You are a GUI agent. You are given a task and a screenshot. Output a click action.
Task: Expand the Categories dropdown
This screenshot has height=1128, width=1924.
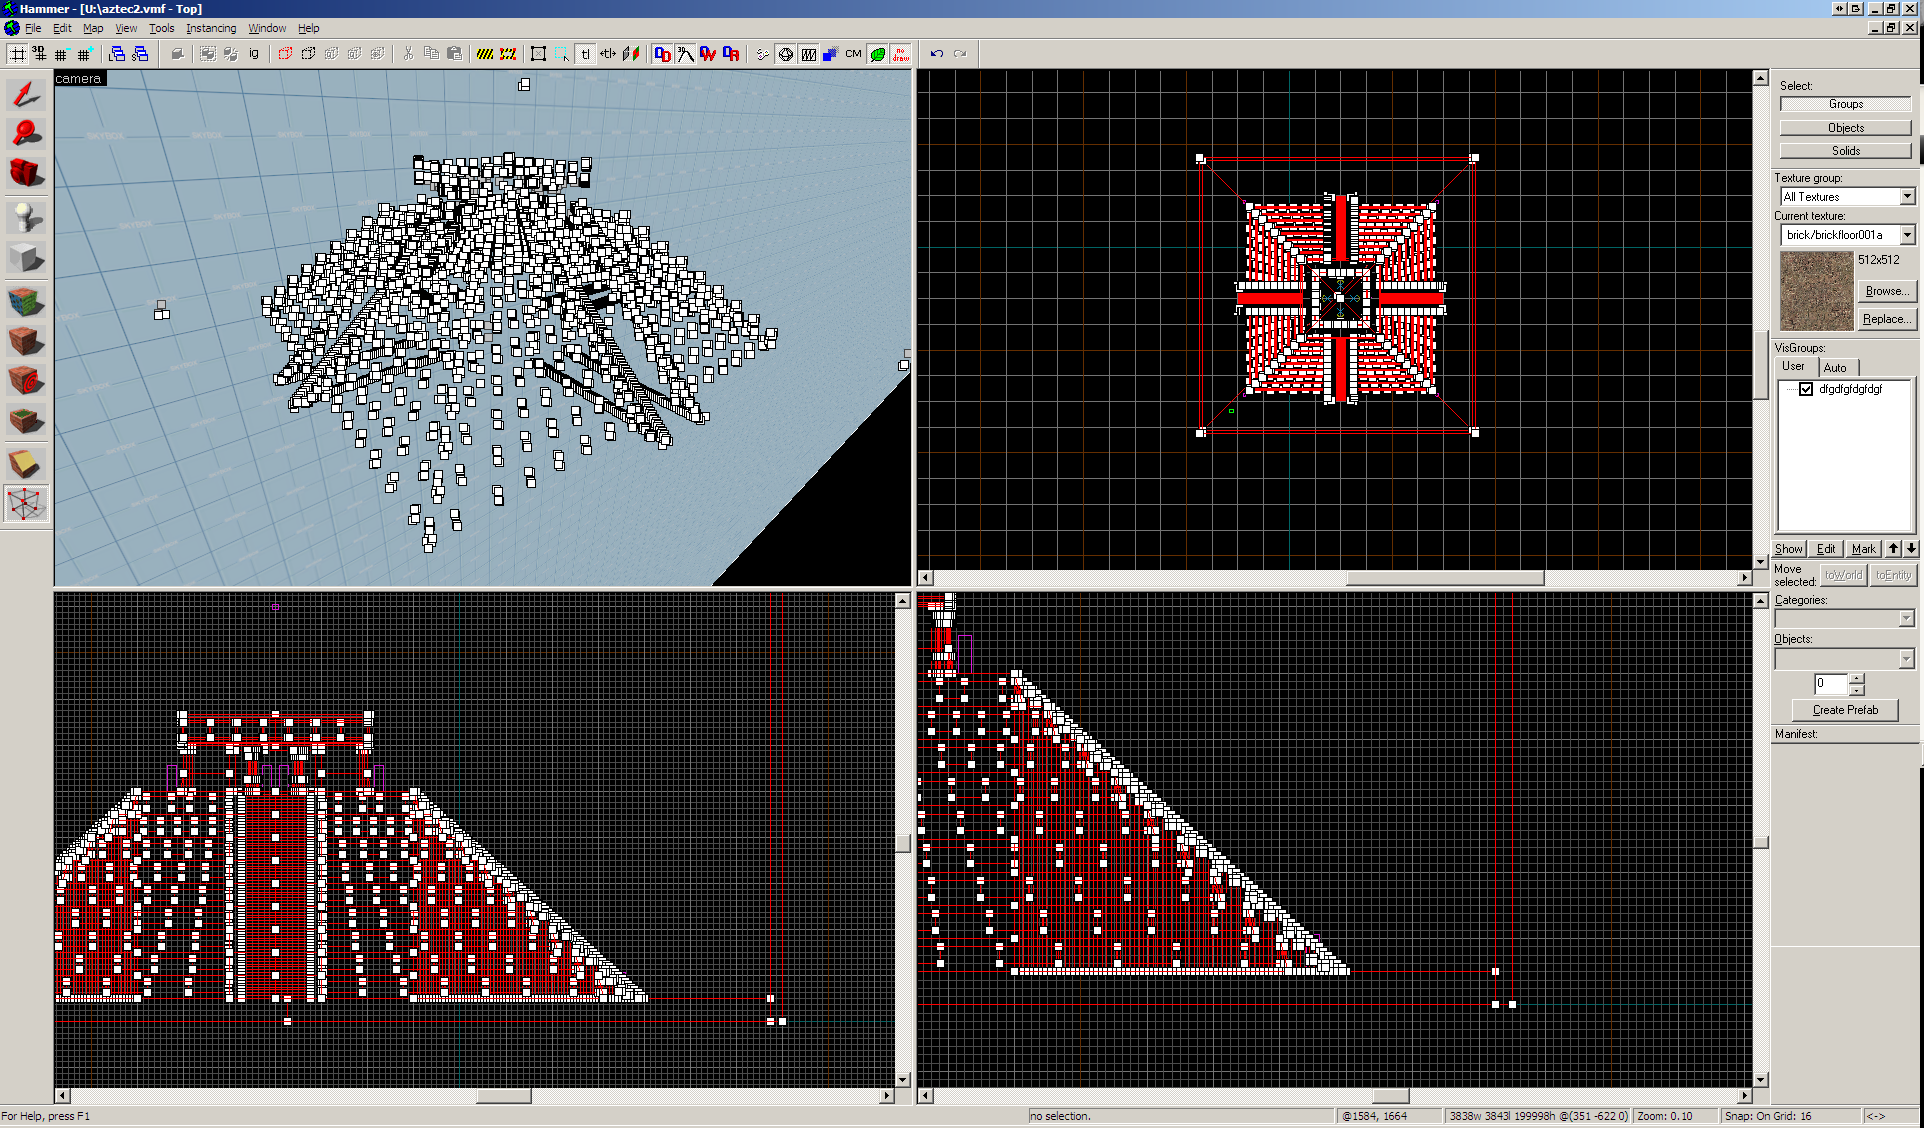tap(1906, 619)
